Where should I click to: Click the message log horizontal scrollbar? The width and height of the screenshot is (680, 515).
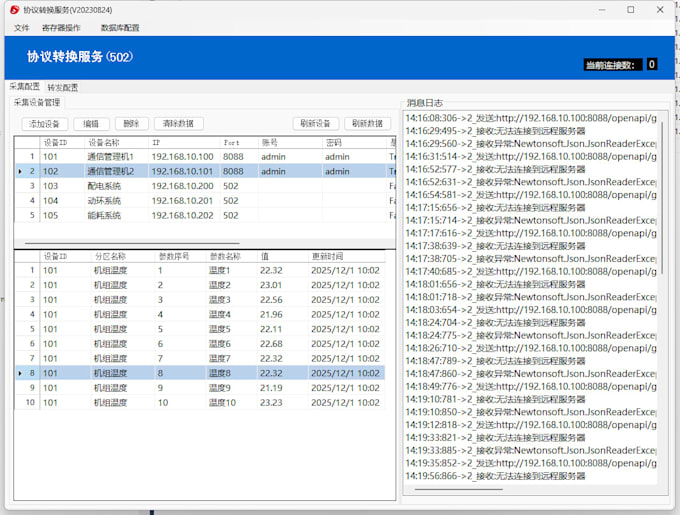pos(459,489)
